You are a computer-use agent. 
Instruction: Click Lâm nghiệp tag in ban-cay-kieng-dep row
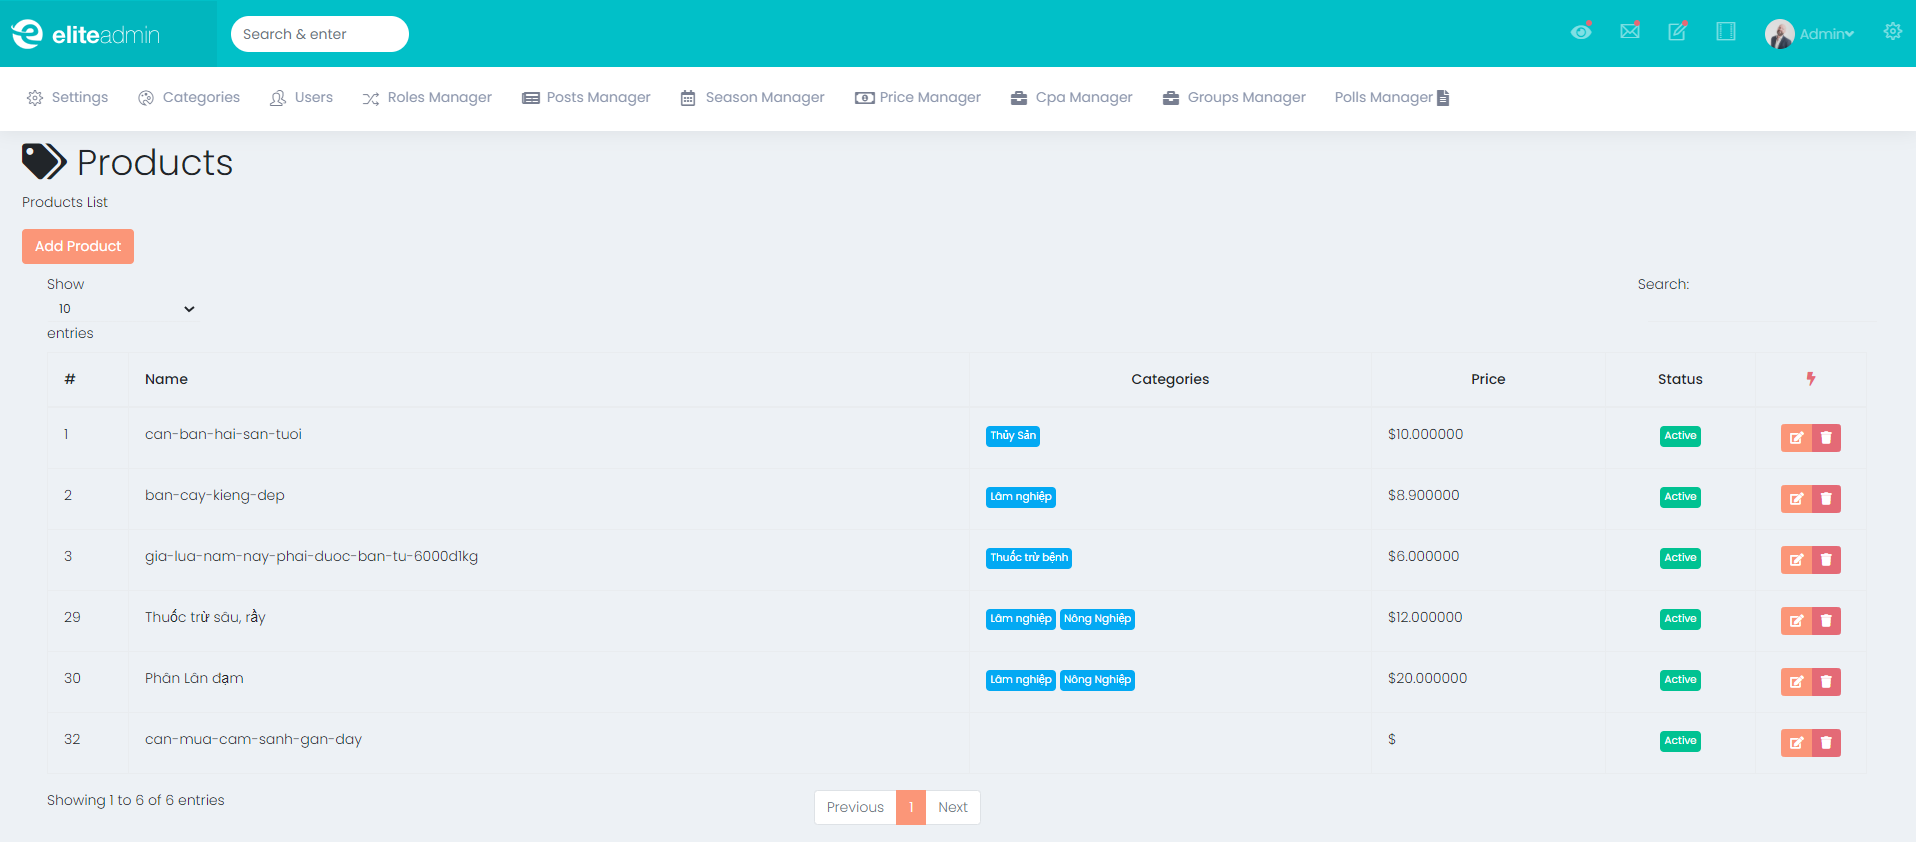click(x=1021, y=497)
